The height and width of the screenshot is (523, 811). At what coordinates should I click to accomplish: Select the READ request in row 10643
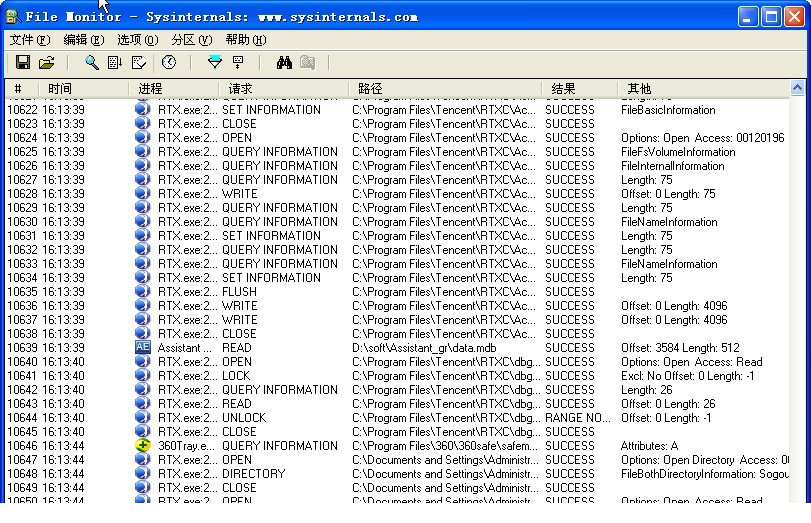236,404
